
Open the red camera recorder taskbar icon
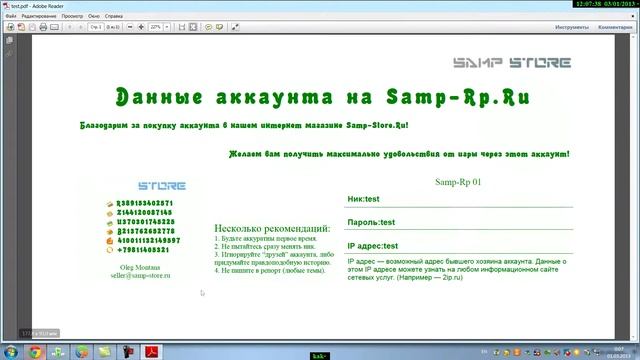(128, 351)
